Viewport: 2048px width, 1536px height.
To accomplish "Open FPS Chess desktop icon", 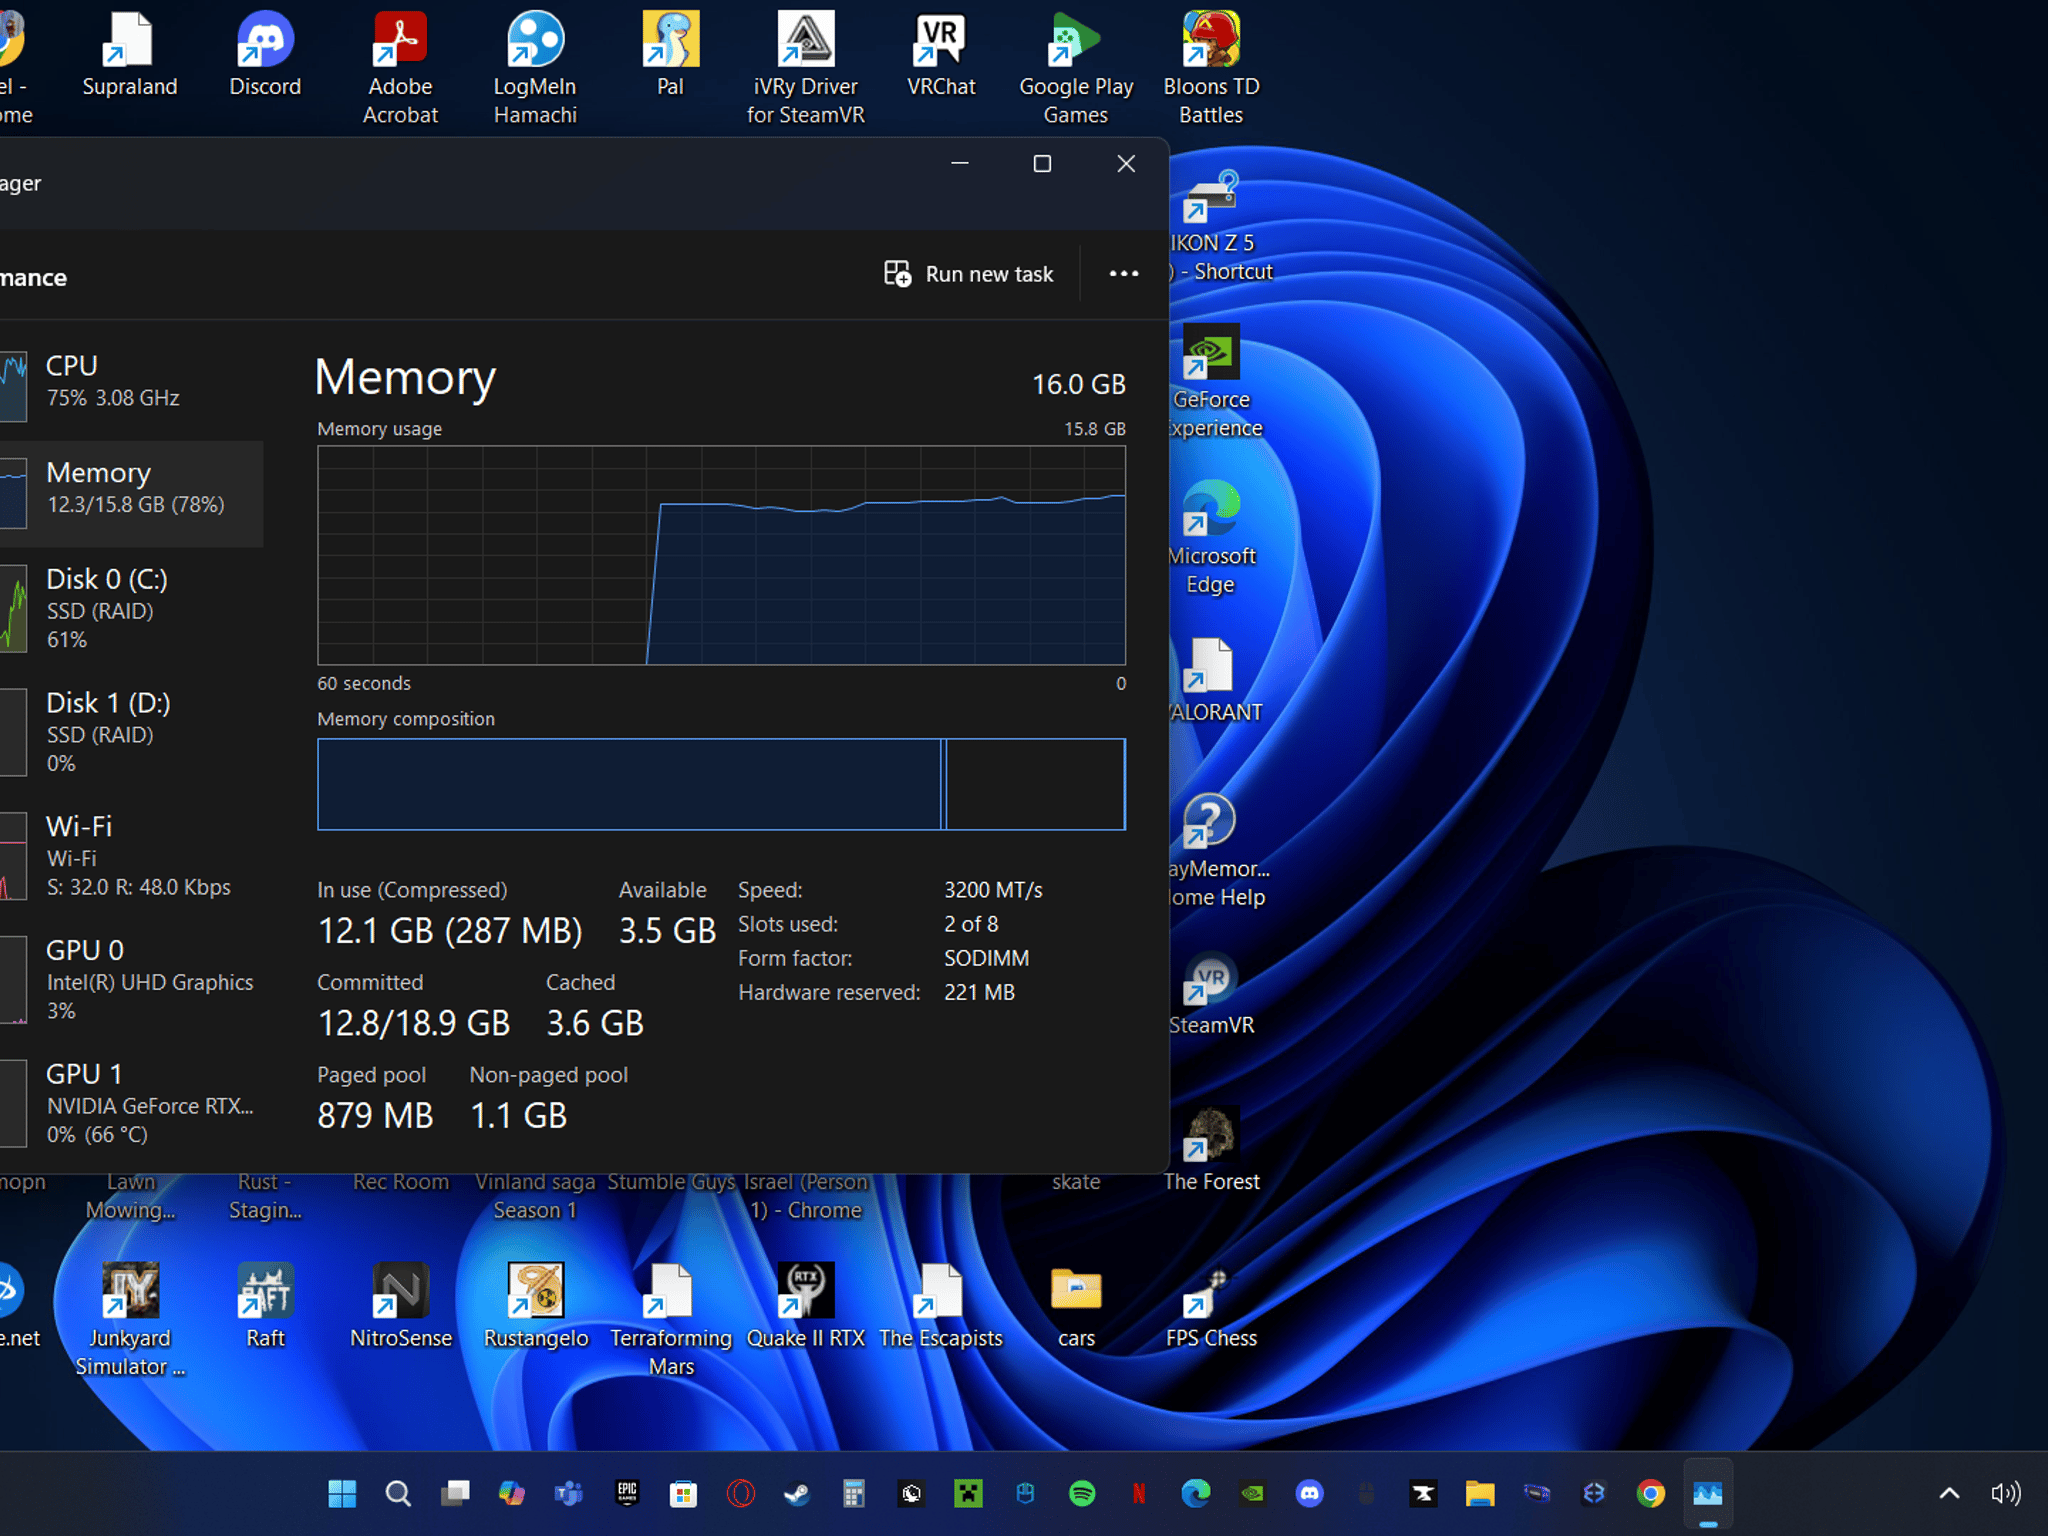I will 1211,1306.
